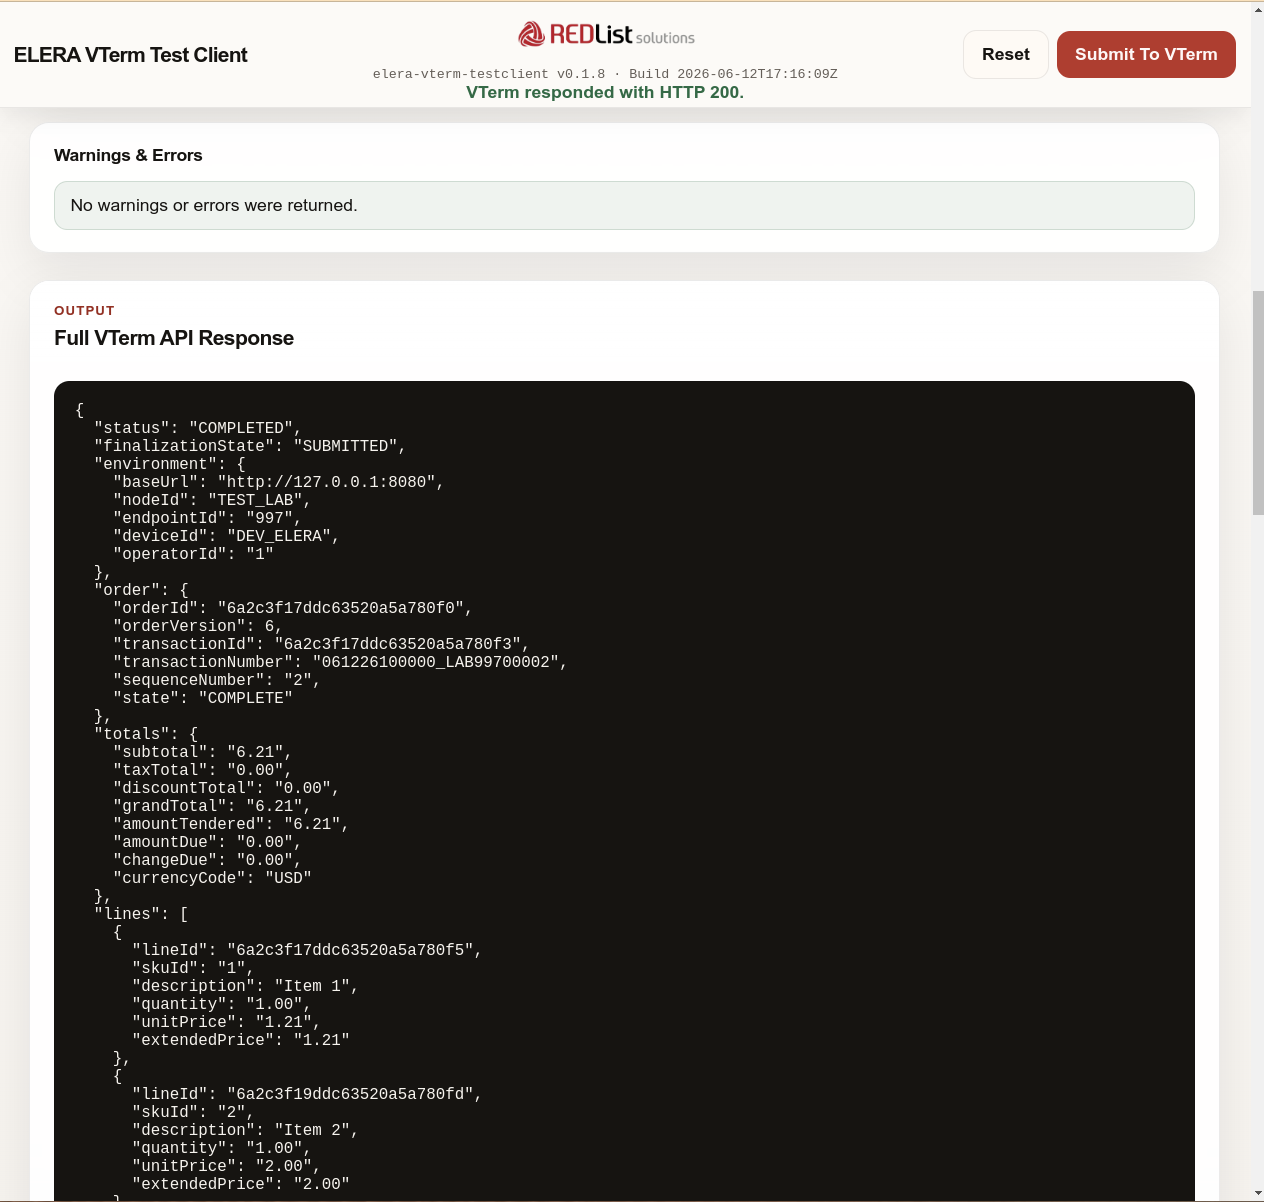Click the "discountTotal" line

pos(226,788)
